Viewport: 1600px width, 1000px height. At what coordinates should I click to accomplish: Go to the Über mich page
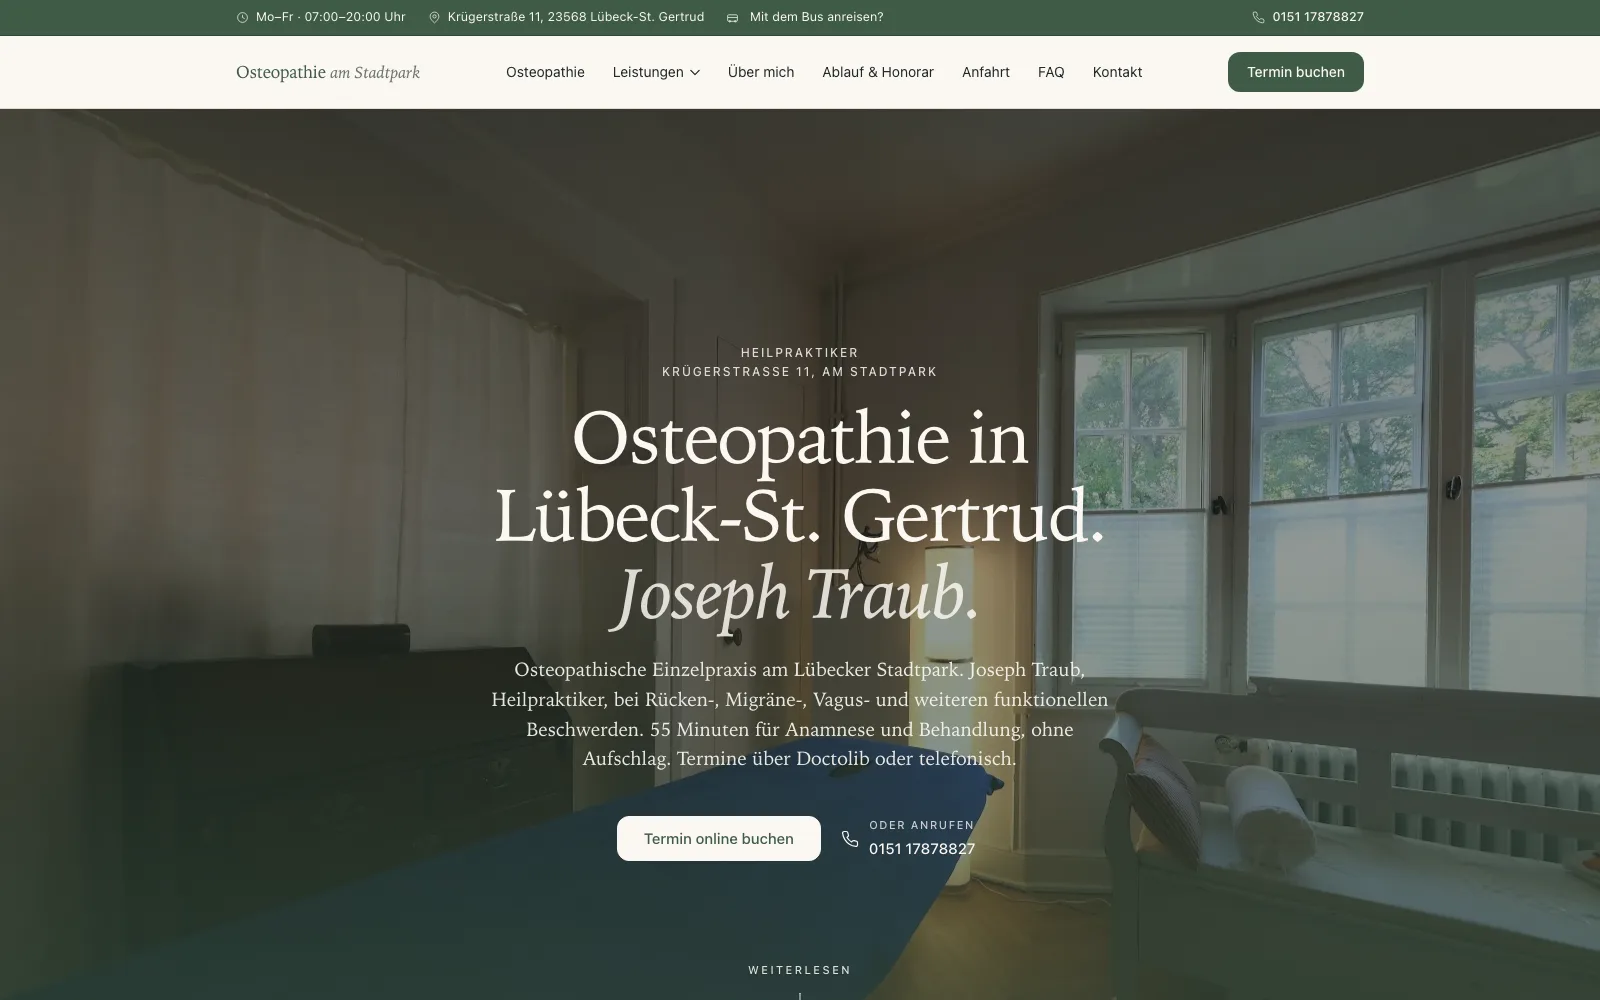761,72
